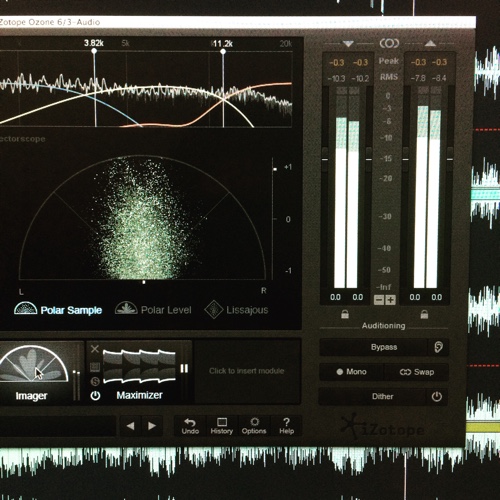Select the Lissajous vectorscope mode
The height and width of the screenshot is (500, 500).
click(x=236, y=309)
